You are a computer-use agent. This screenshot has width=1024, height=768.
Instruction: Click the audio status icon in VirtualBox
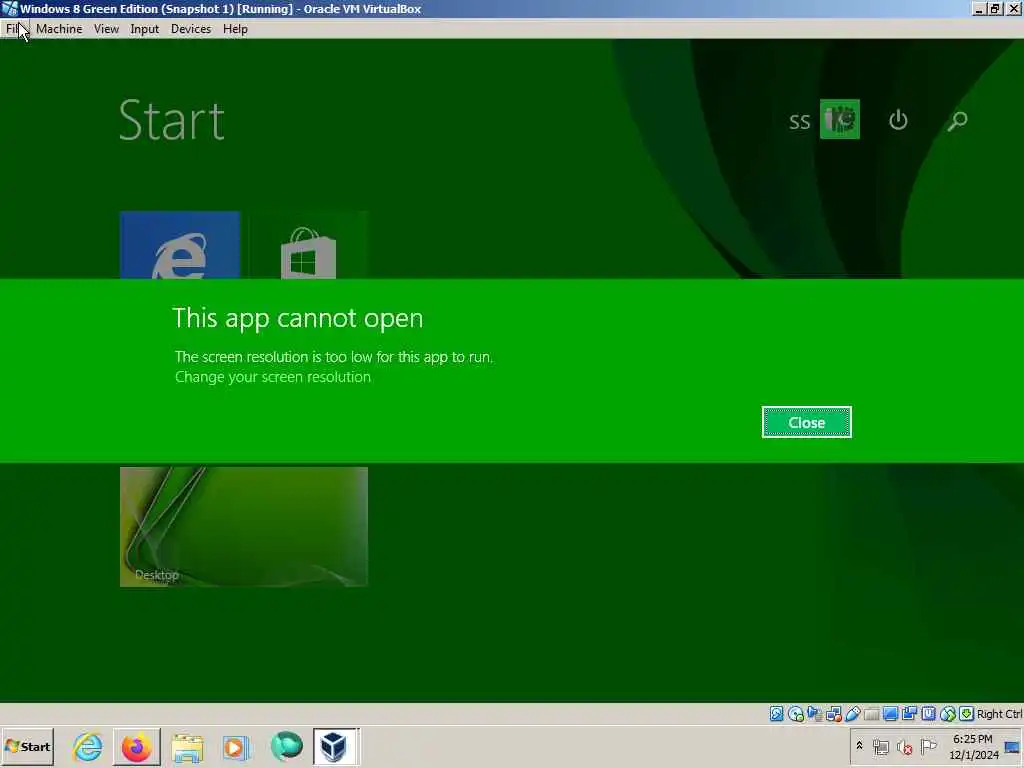click(814, 714)
